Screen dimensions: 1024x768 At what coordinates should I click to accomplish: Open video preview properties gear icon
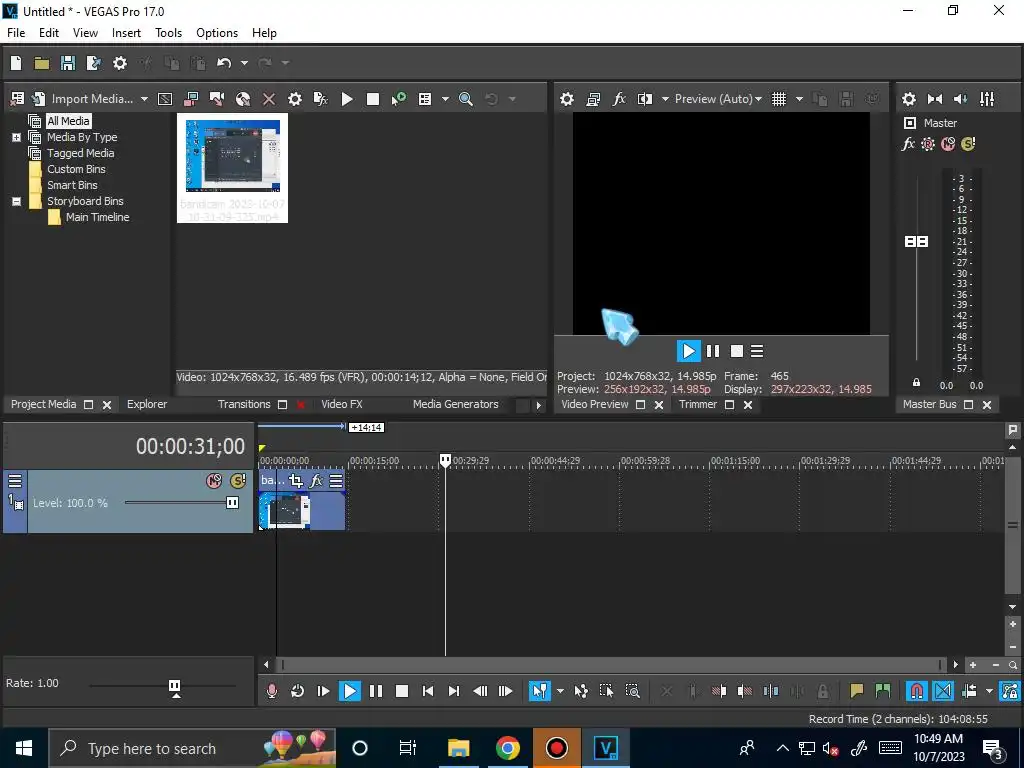click(x=567, y=99)
